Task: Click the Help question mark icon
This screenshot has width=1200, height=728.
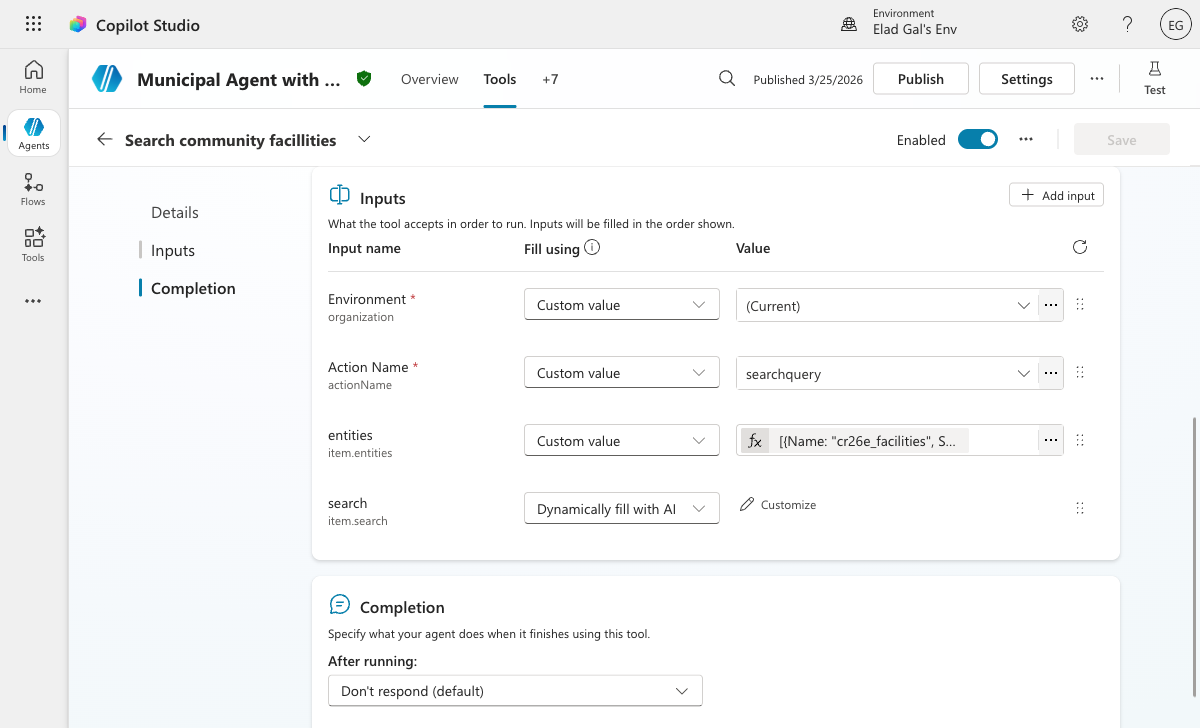Action: click(1127, 25)
